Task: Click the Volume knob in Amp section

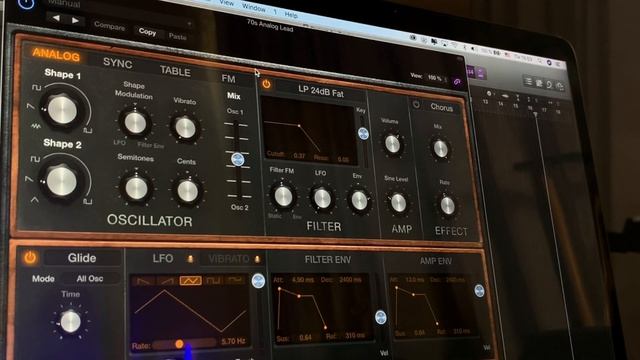Action: (x=392, y=144)
